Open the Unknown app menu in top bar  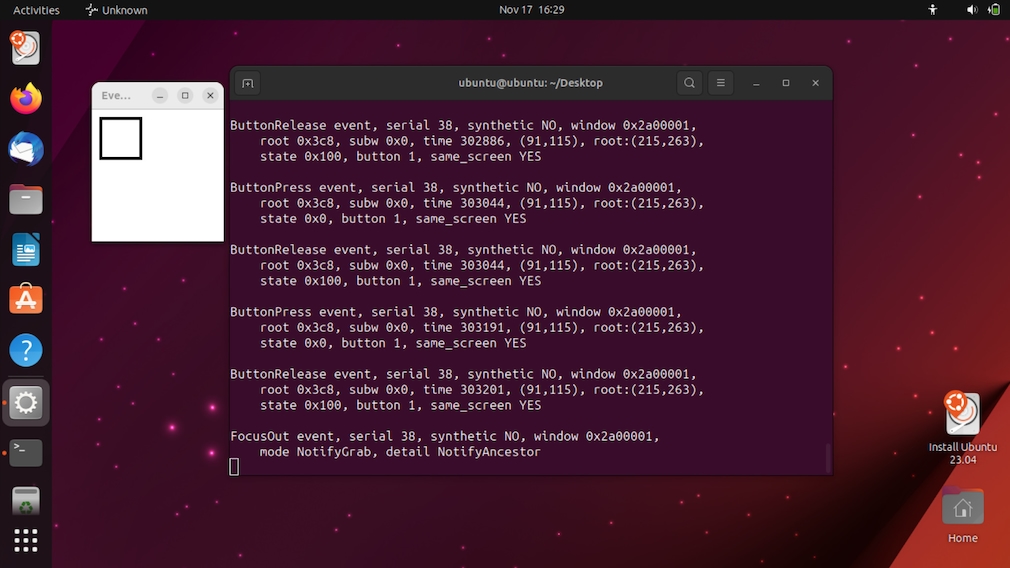click(x=117, y=10)
